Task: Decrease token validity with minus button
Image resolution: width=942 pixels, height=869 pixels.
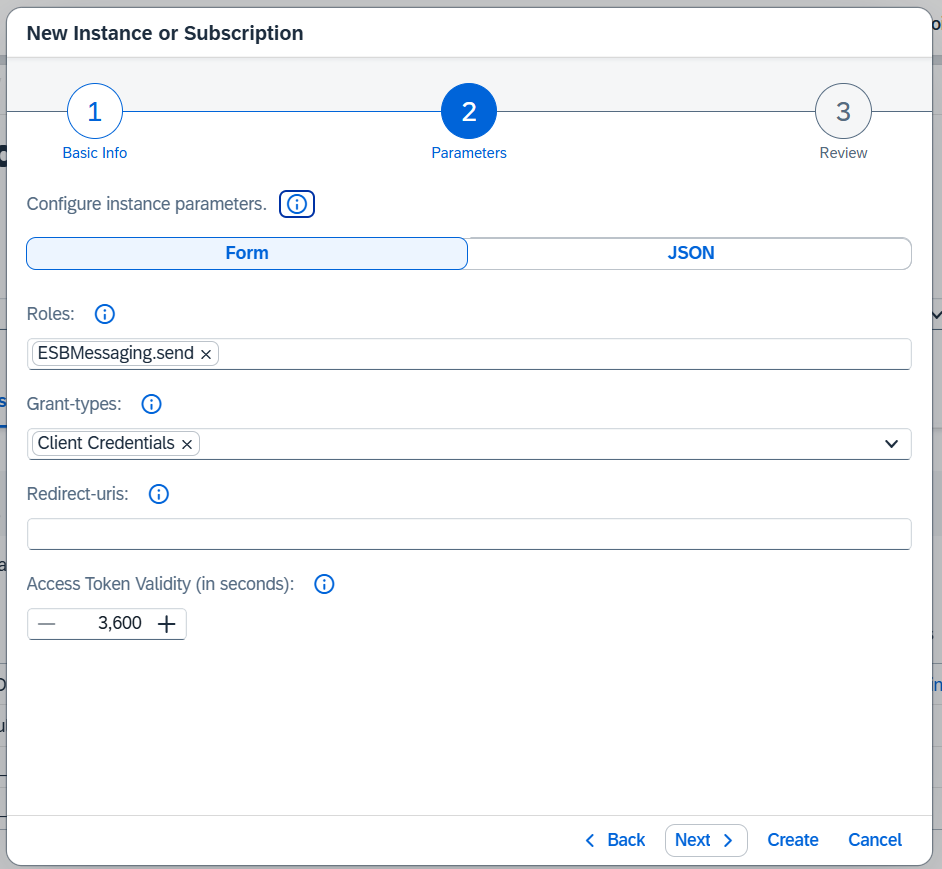Action: pos(47,624)
